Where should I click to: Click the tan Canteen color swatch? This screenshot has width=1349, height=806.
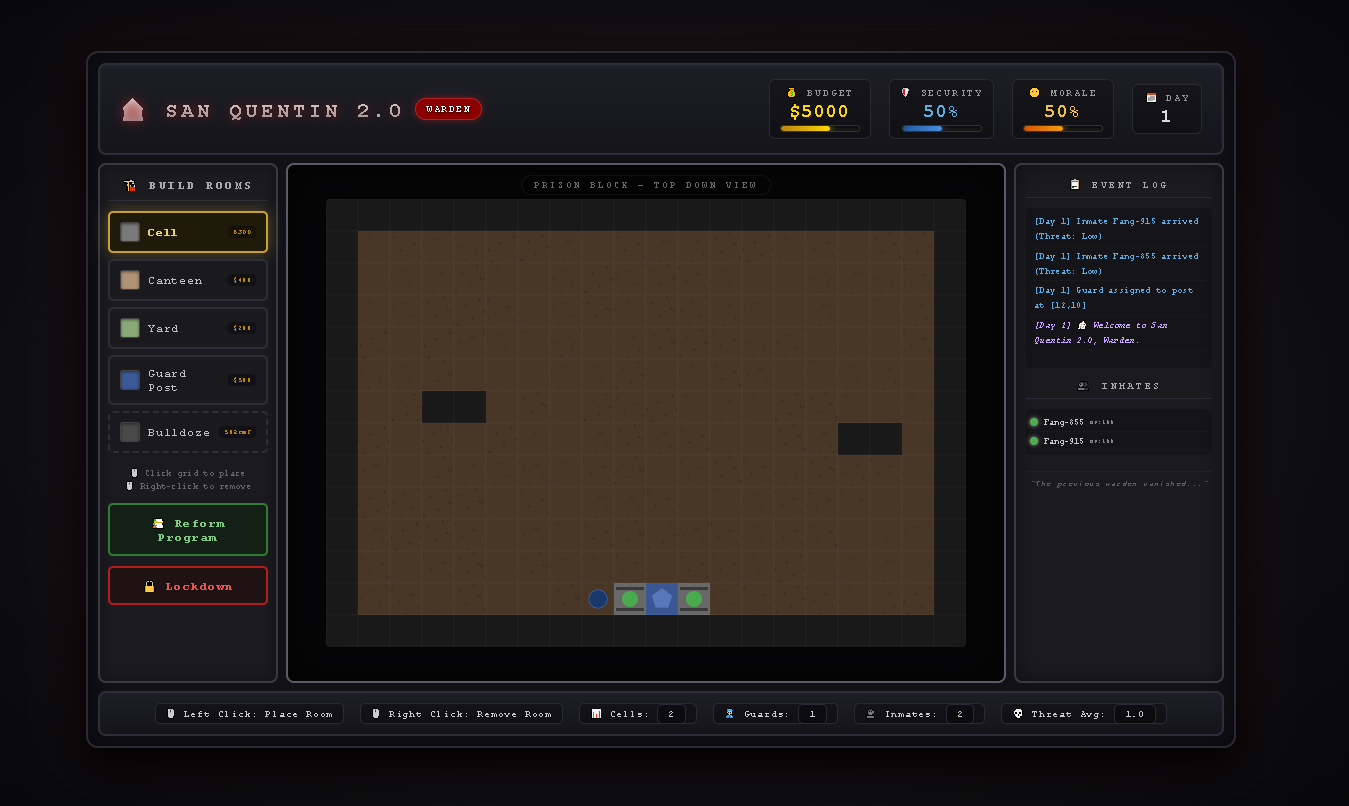point(130,280)
